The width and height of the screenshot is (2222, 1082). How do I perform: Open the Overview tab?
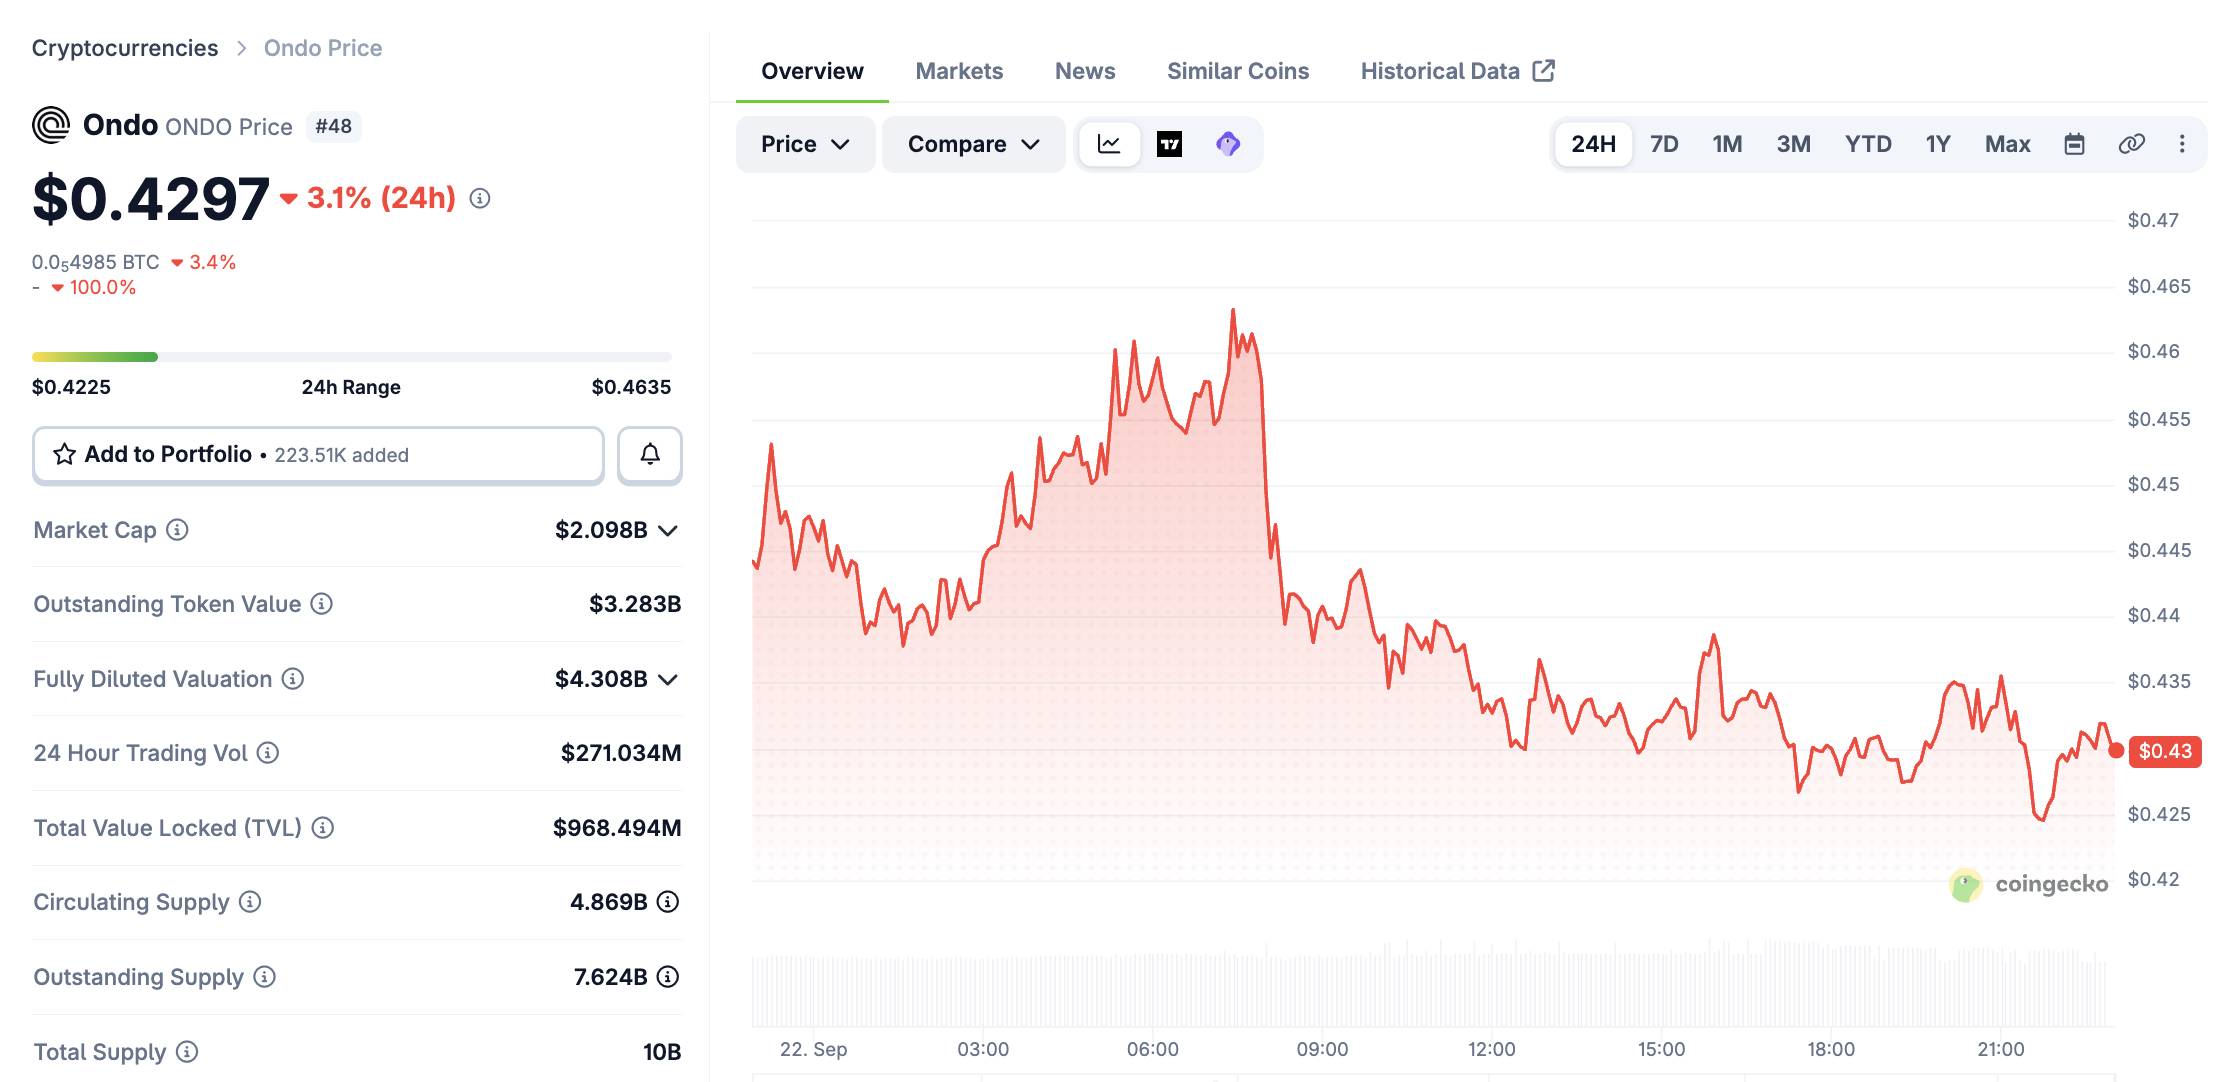[x=812, y=71]
